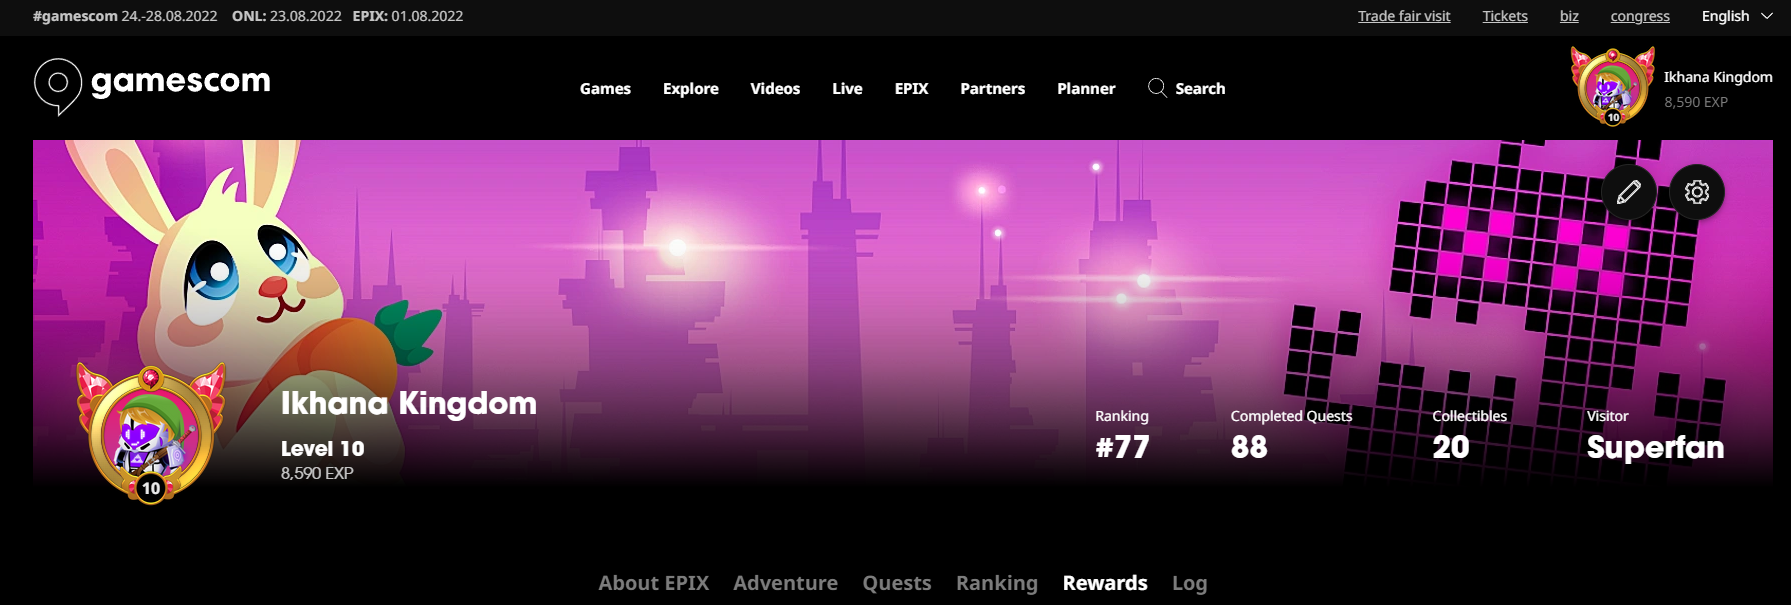The image size is (1791, 605).
Task: Follow the Trade fair visit link
Action: (x=1404, y=16)
